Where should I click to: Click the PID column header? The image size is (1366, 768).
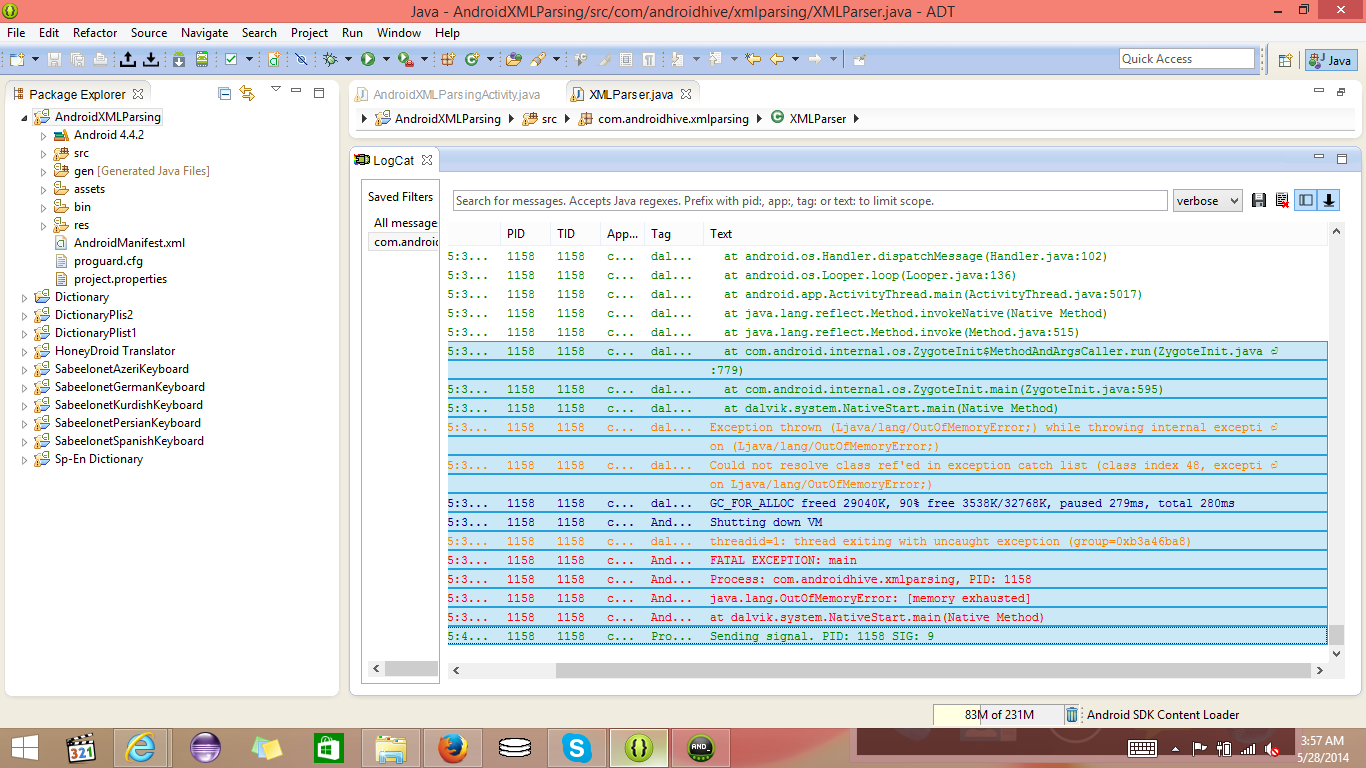pos(516,234)
